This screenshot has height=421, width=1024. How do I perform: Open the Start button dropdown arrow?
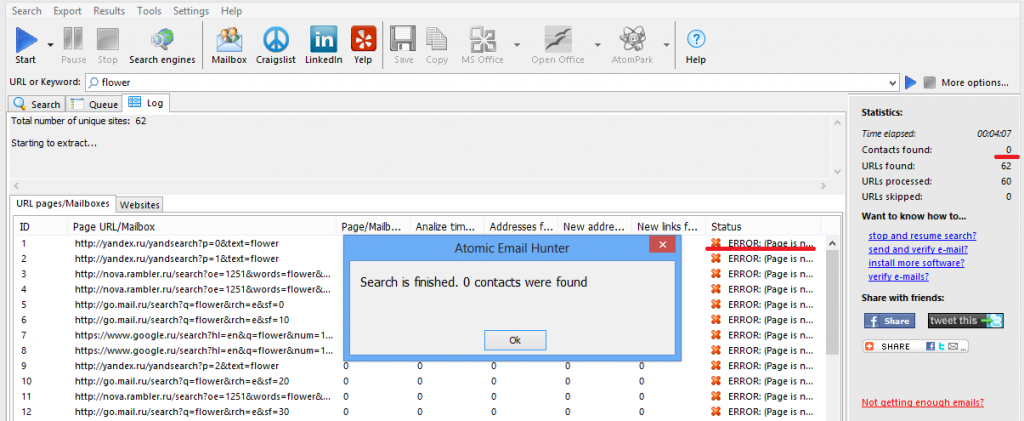point(50,45)
